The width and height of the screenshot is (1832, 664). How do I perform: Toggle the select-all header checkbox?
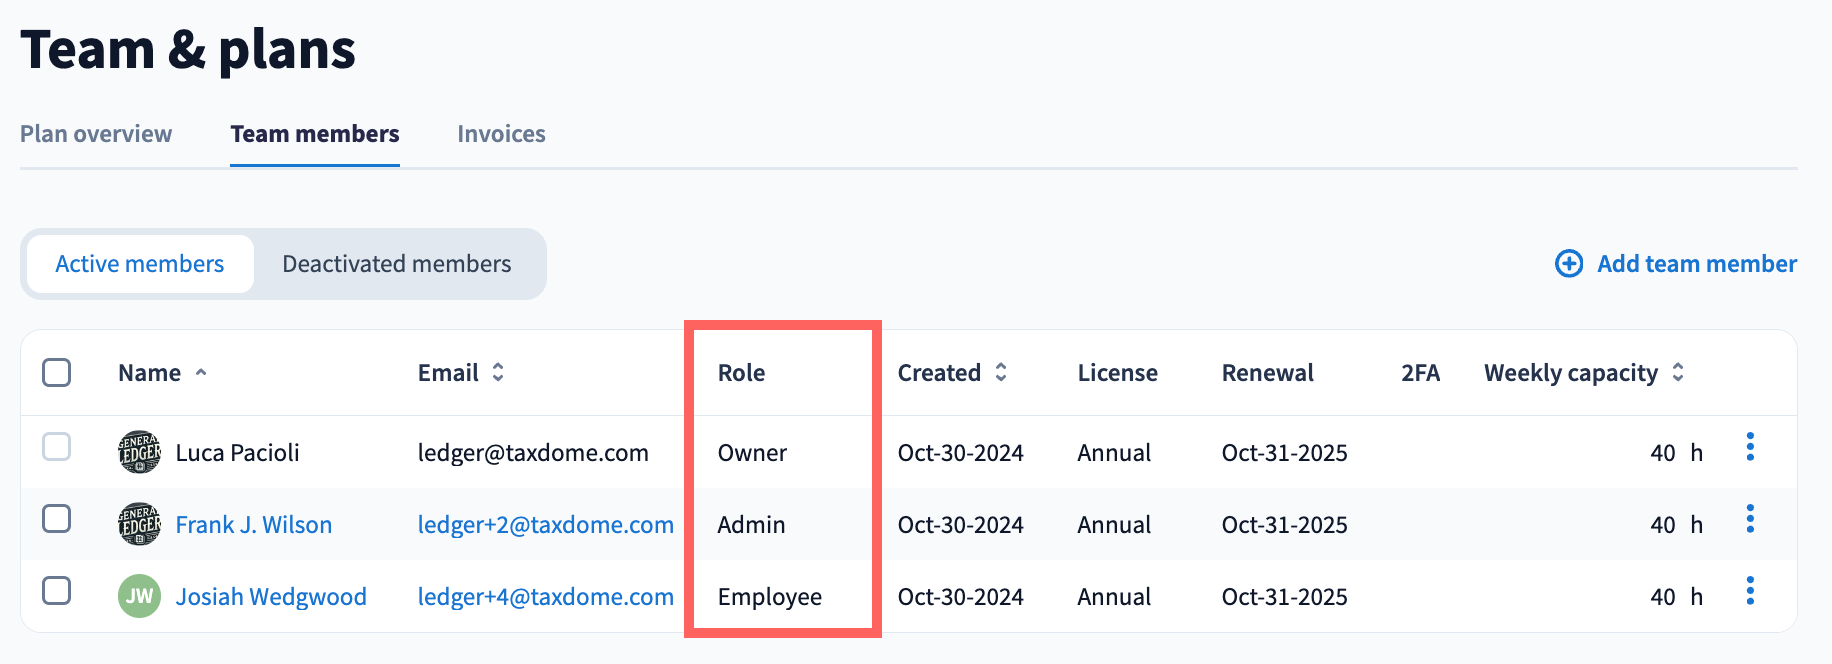(x=57, y=372)
